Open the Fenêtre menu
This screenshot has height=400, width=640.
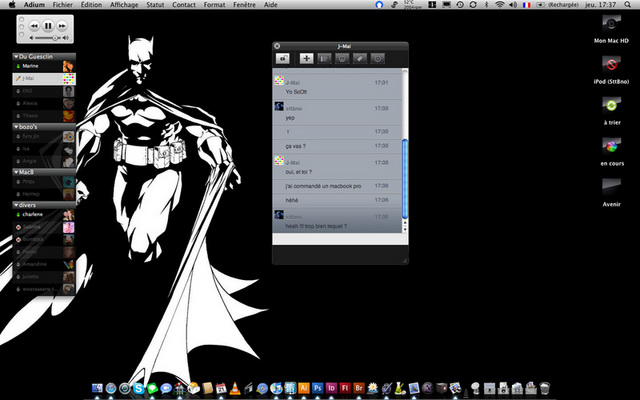point(244,5)
